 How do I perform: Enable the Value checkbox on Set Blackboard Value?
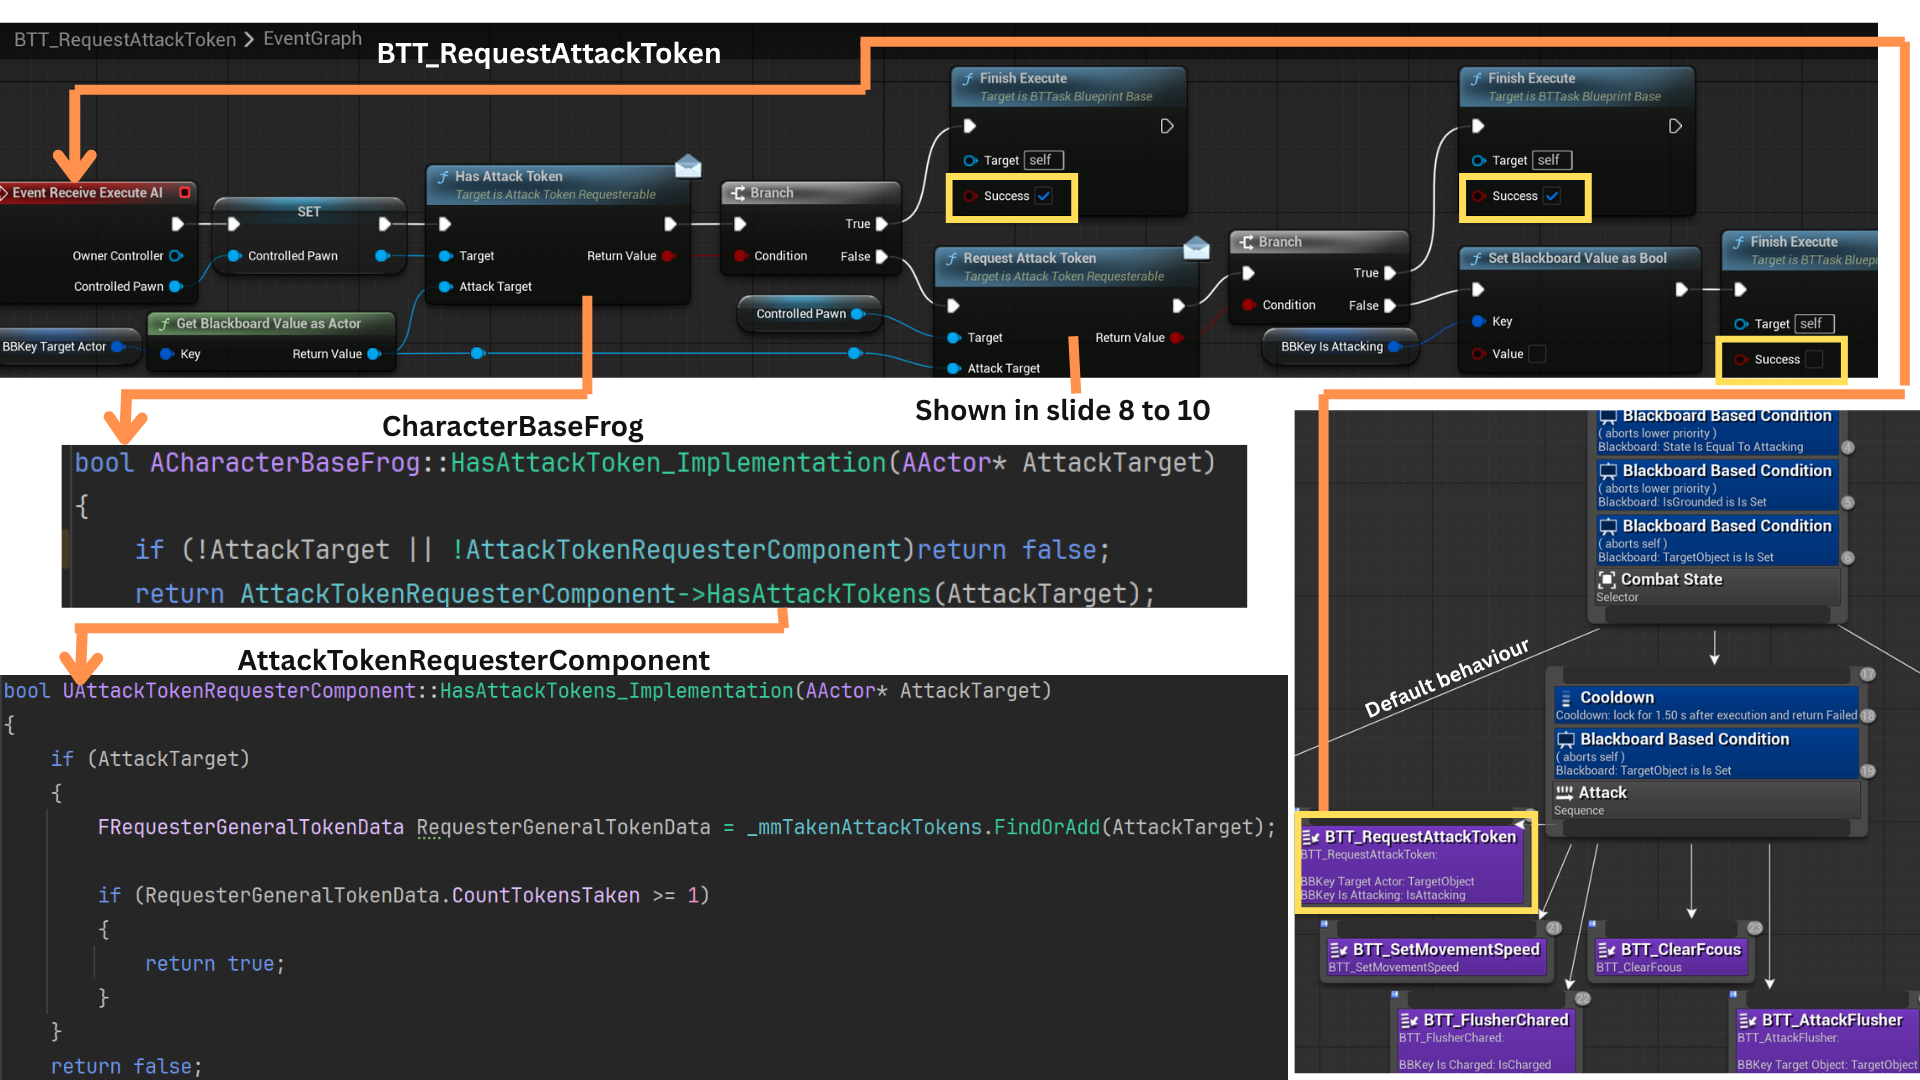(1538, 354)
